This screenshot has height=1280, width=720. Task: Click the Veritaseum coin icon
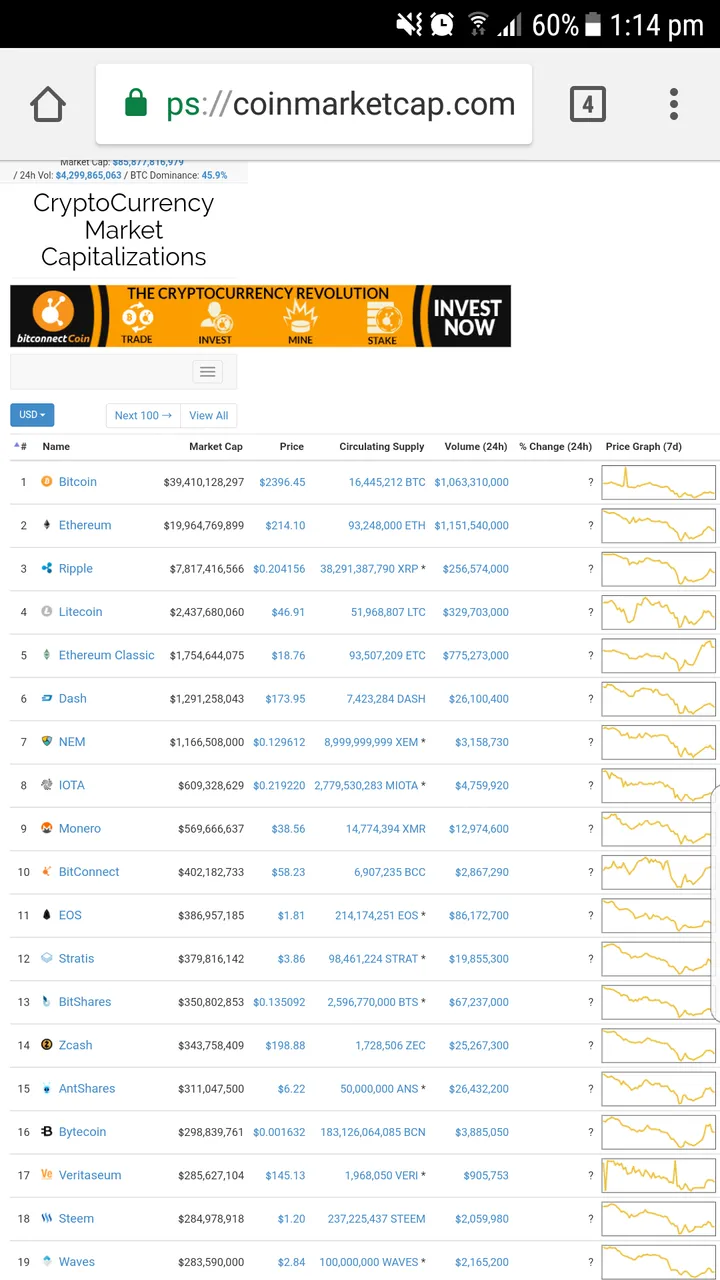[x=46, y=1175]
